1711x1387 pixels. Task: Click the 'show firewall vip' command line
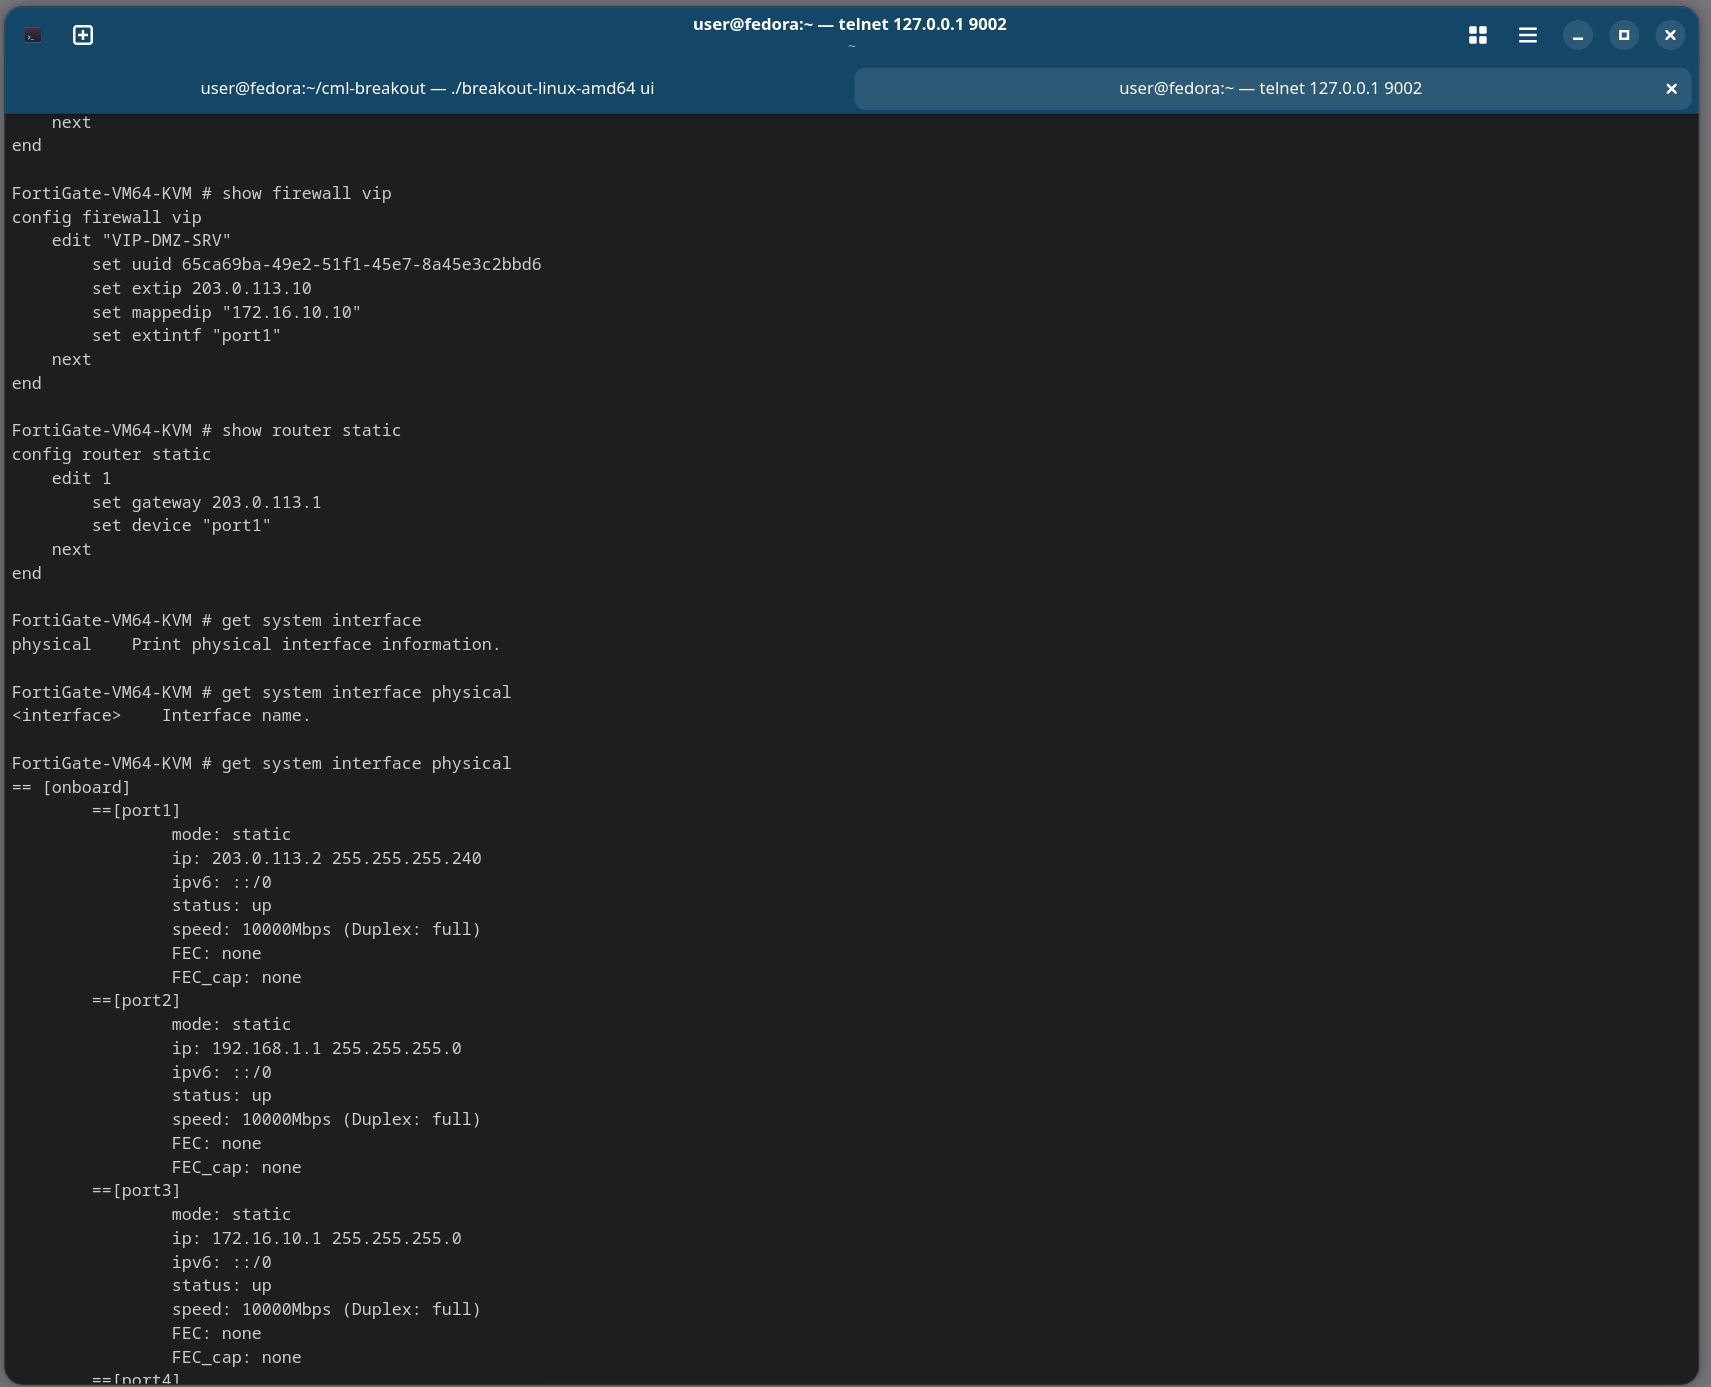pos(202,193)
